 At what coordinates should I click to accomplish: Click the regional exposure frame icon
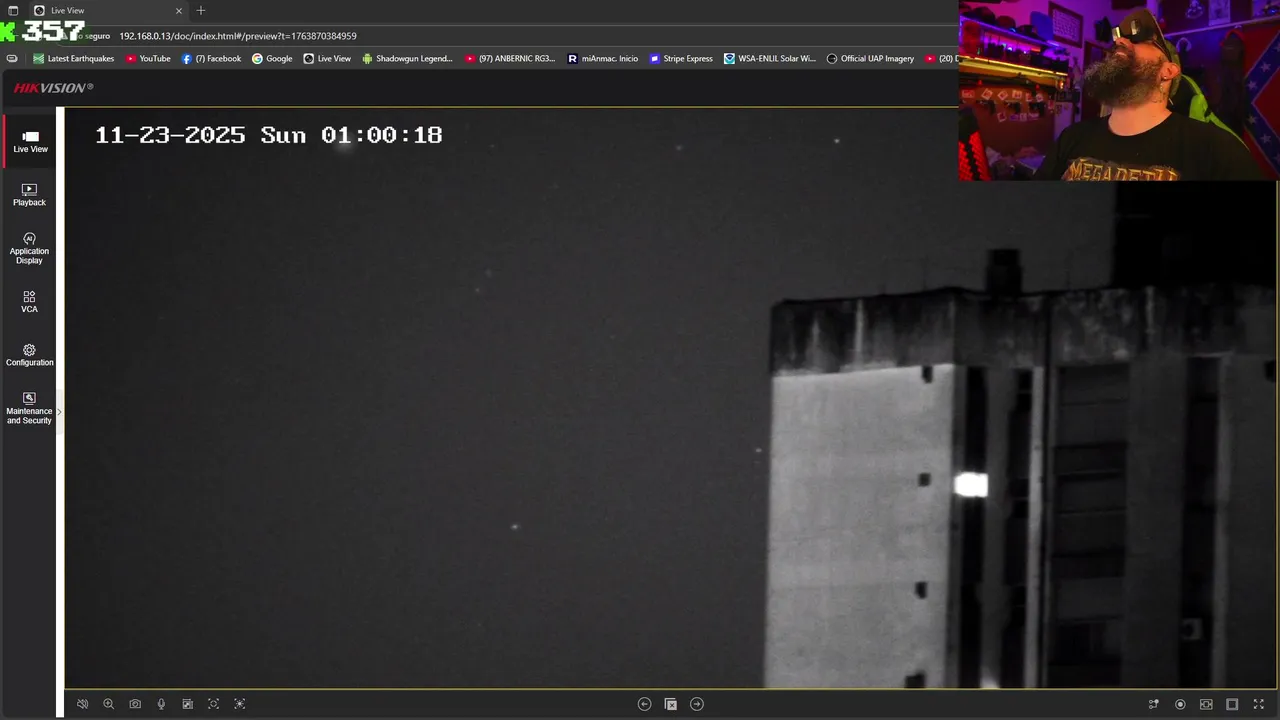coord(239,704)
